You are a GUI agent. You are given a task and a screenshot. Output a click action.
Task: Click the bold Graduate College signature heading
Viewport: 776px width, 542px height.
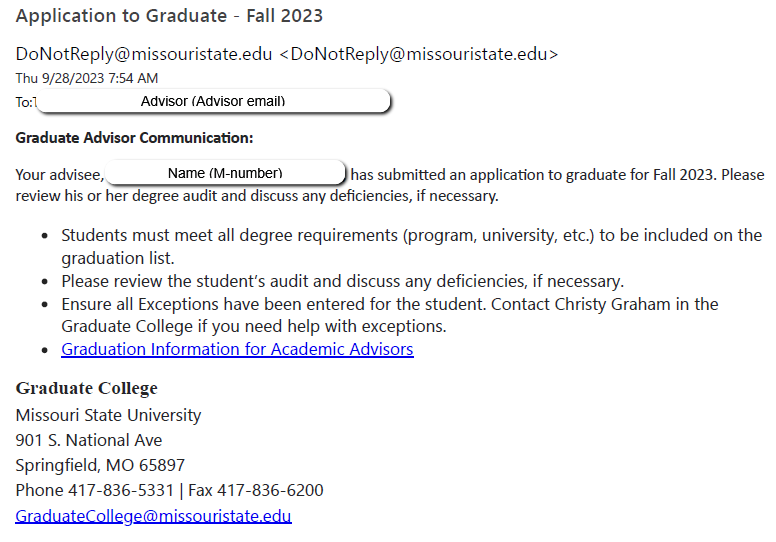[x=86, y=388]
